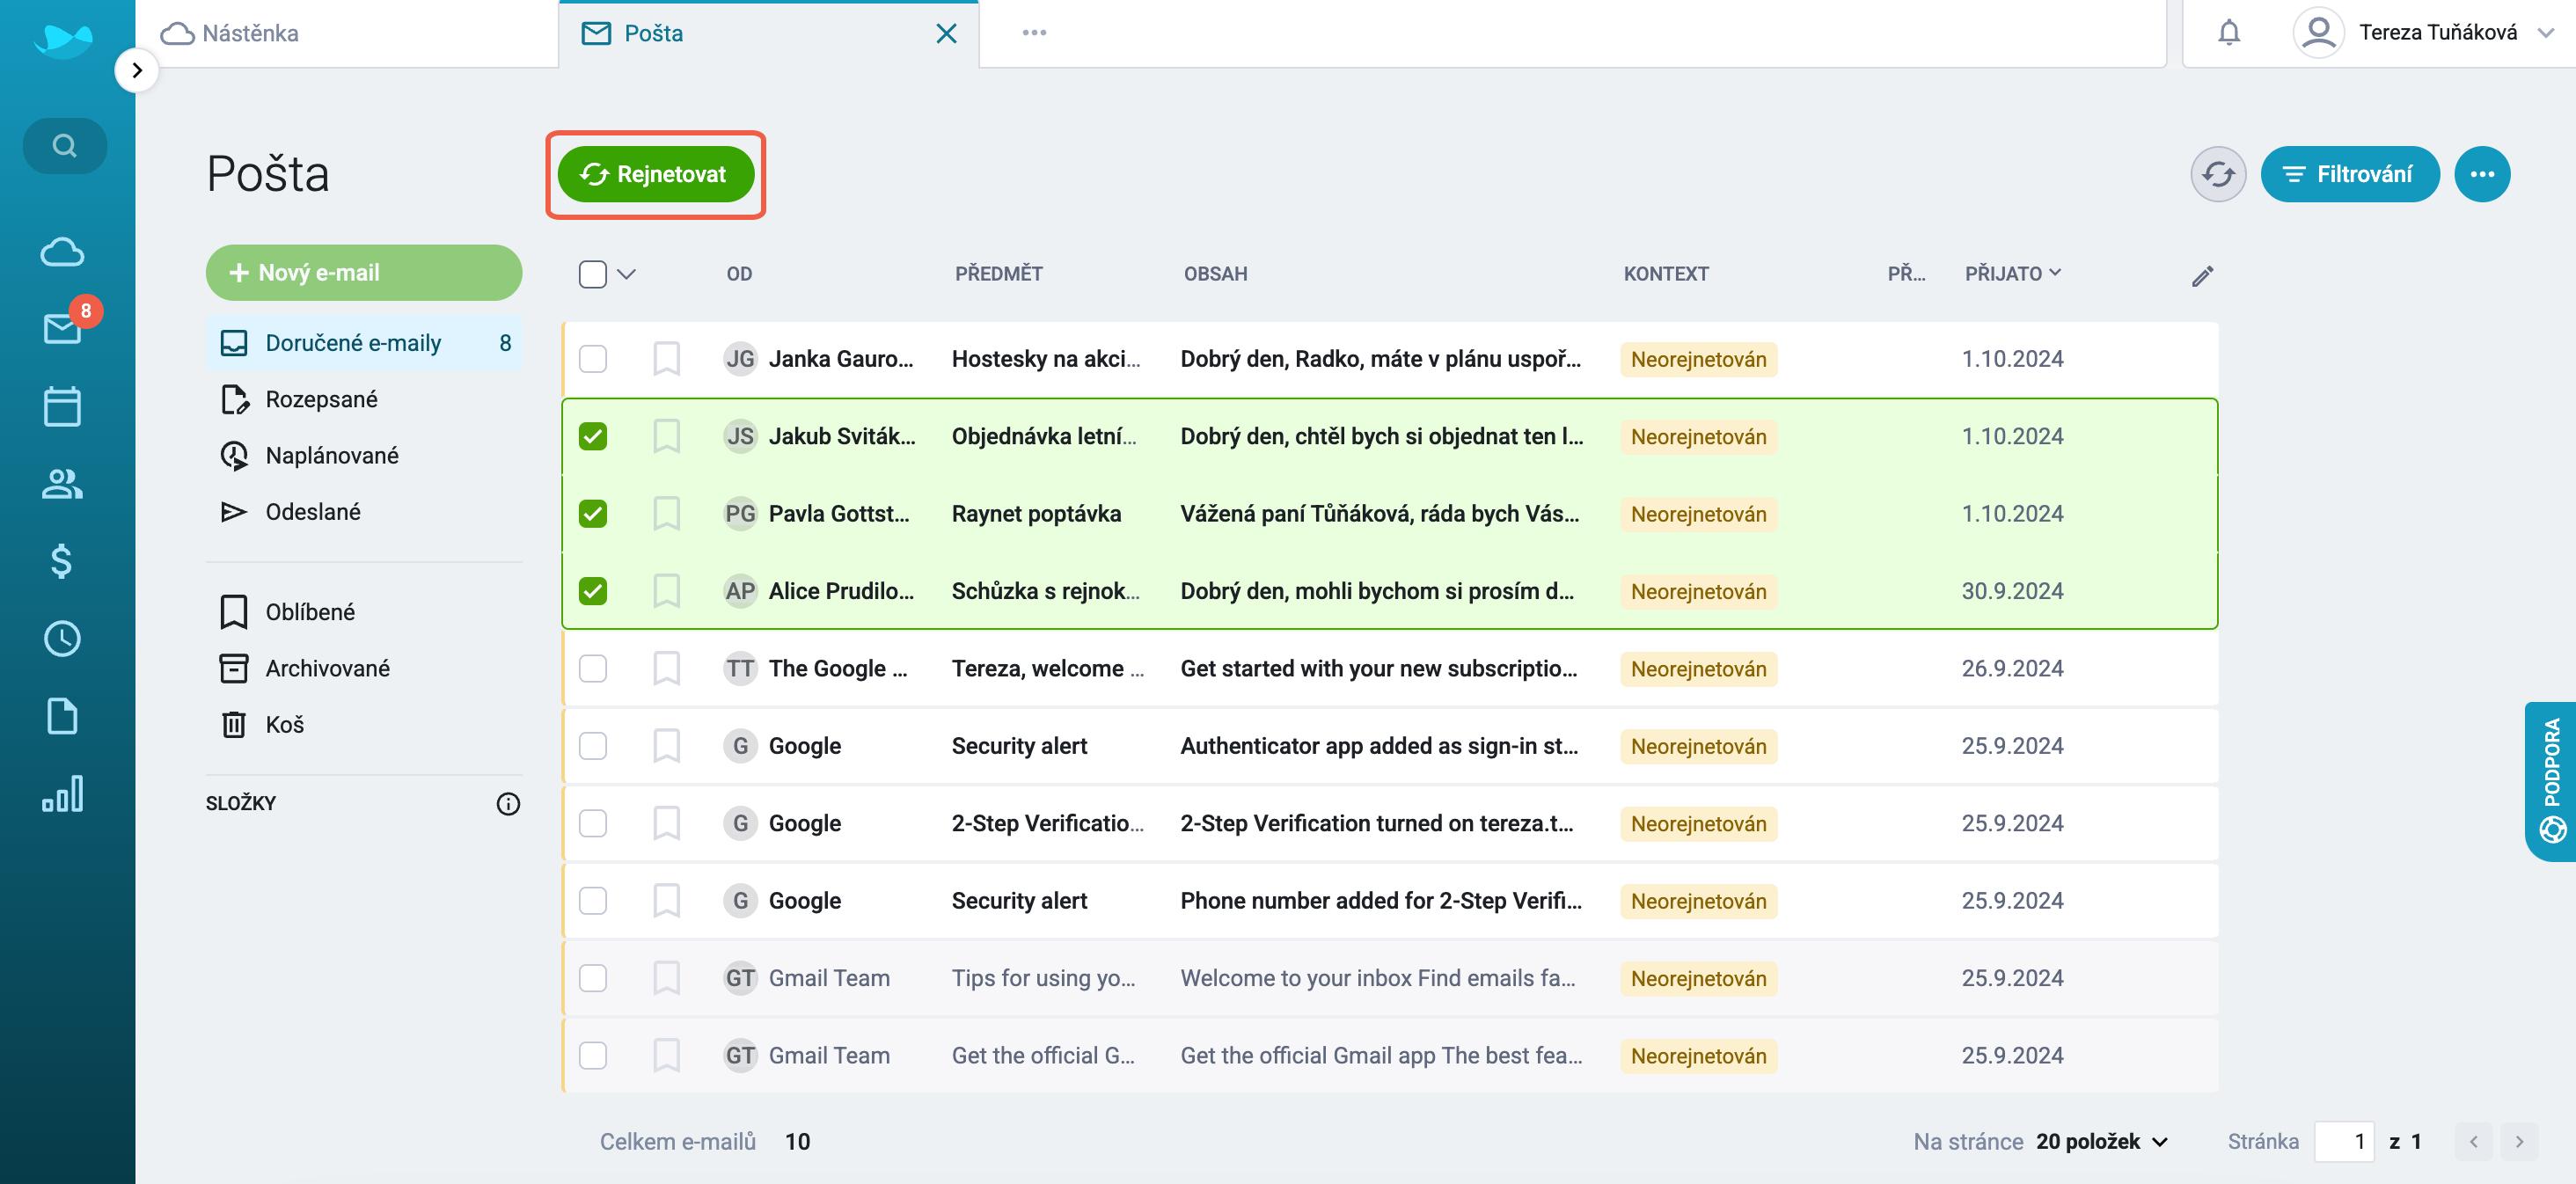This screenshot has width=2576, height=1184.
Task: Open the Odeslané sent folder
Action: point(364,512)
